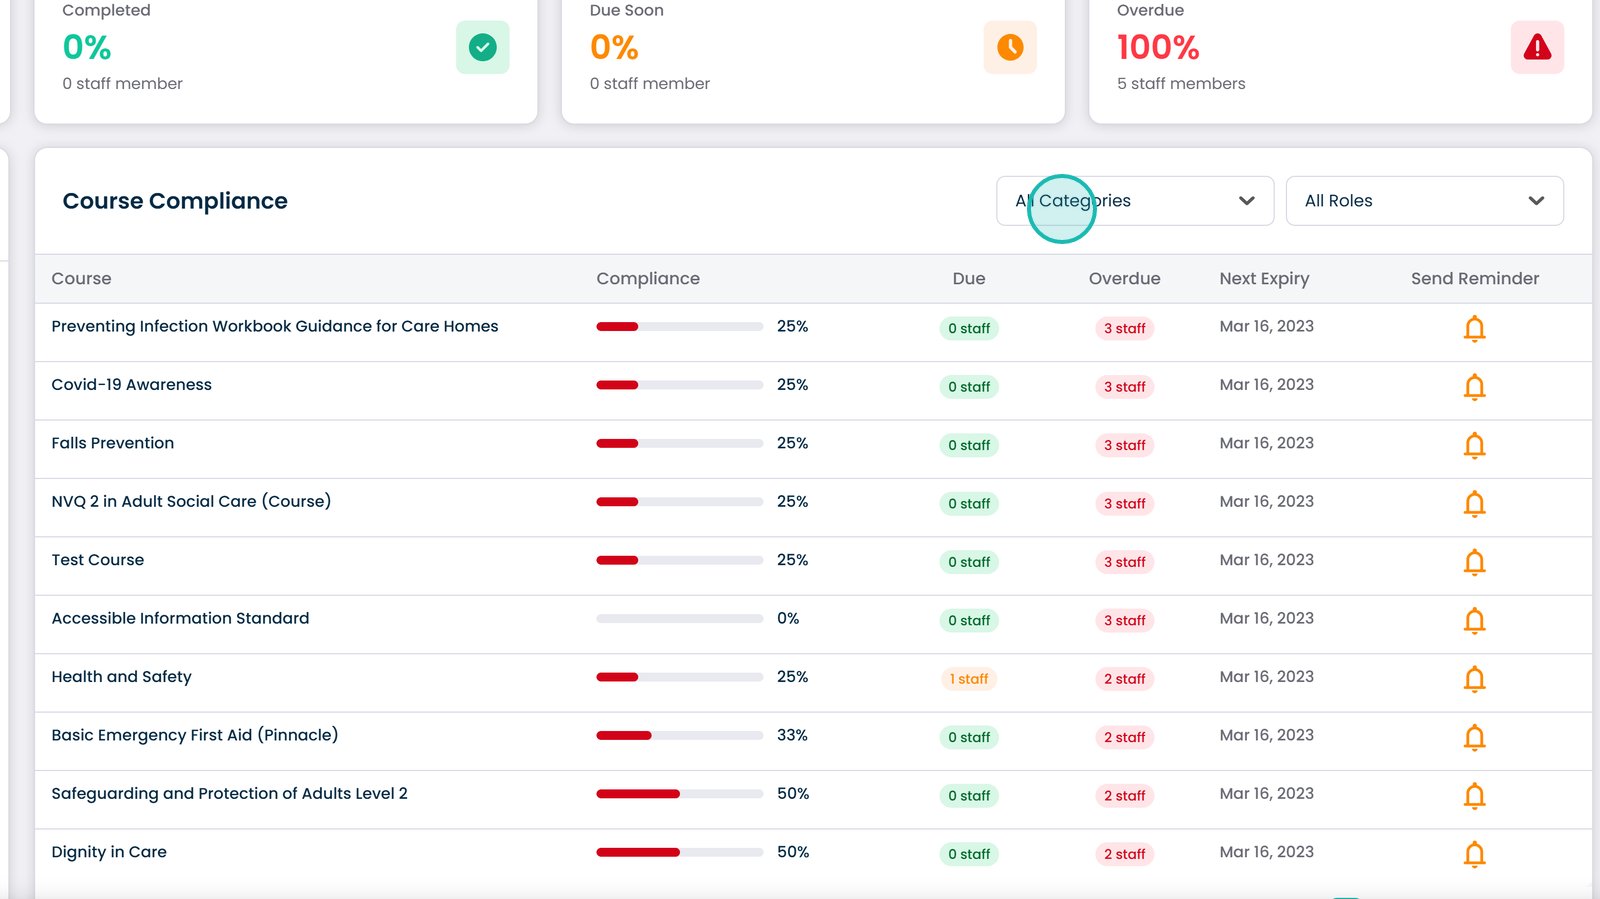The height and width of the screenshot is (899, 1600).
Task: Click the reminder bell for Covid-19 Awareness
Action: click(x=1474, y=387)
